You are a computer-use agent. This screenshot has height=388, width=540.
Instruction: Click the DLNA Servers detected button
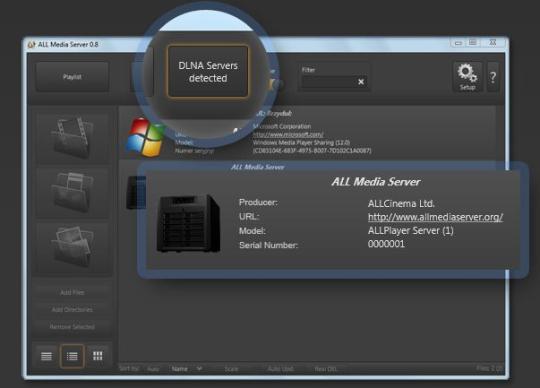tap(208, 72)
